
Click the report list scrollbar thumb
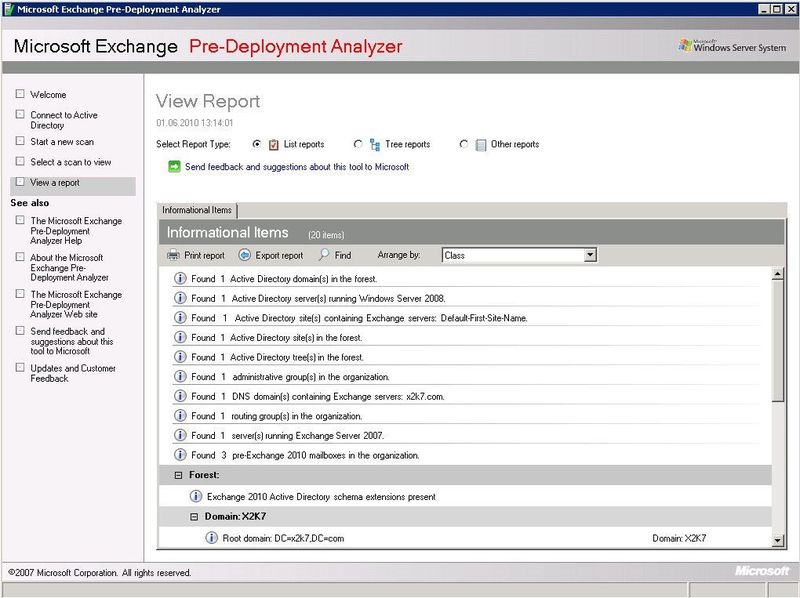tap(778, 341)
